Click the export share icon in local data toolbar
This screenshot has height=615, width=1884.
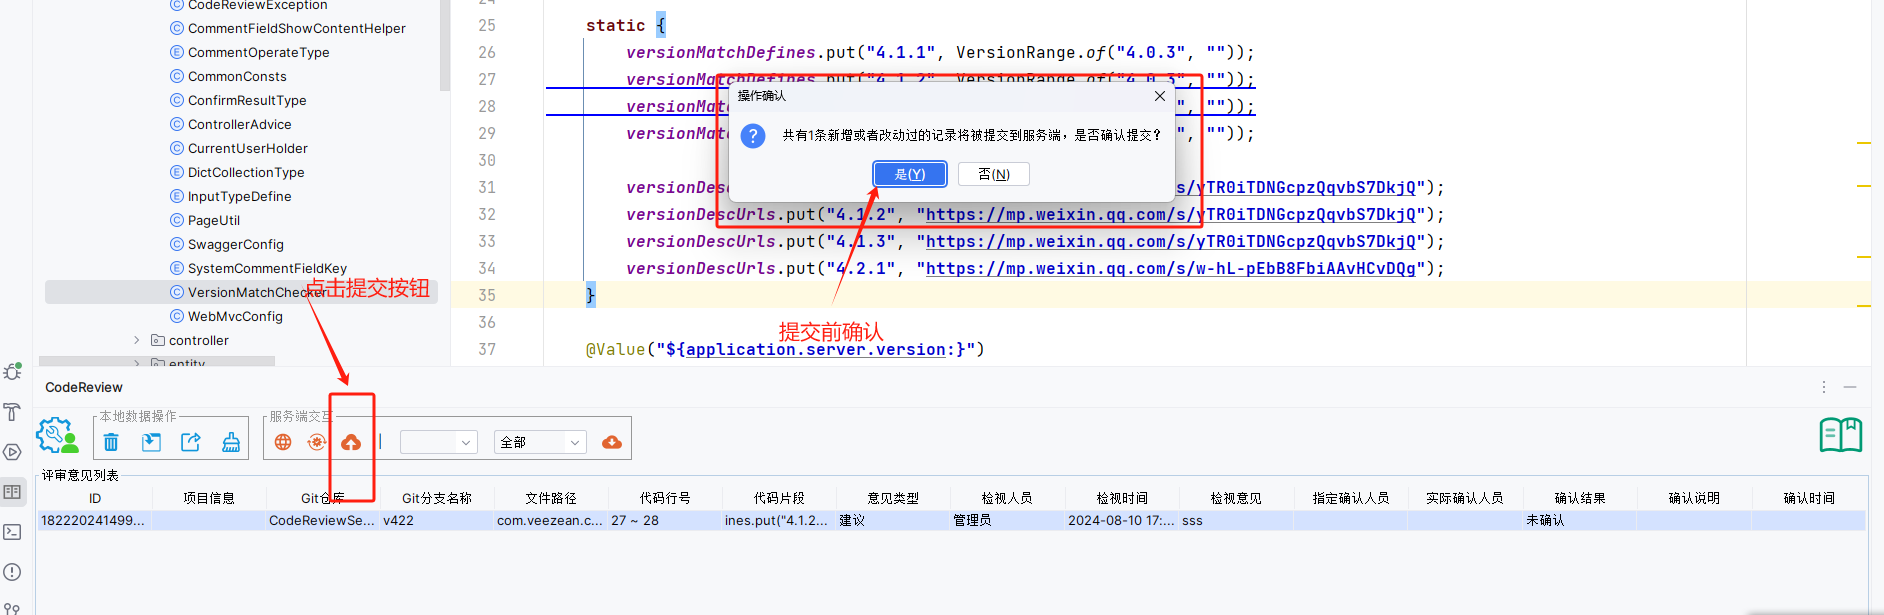click(x=191, y=442)
